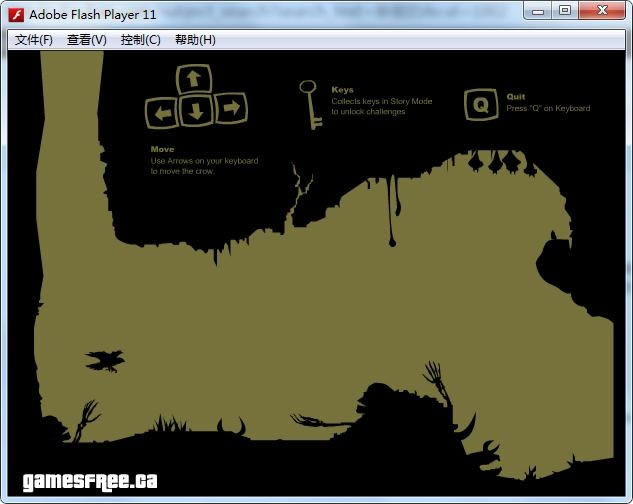Click the gamesfree.ca logo link
This screenshot has height=504, width=633.
(90, 481)
